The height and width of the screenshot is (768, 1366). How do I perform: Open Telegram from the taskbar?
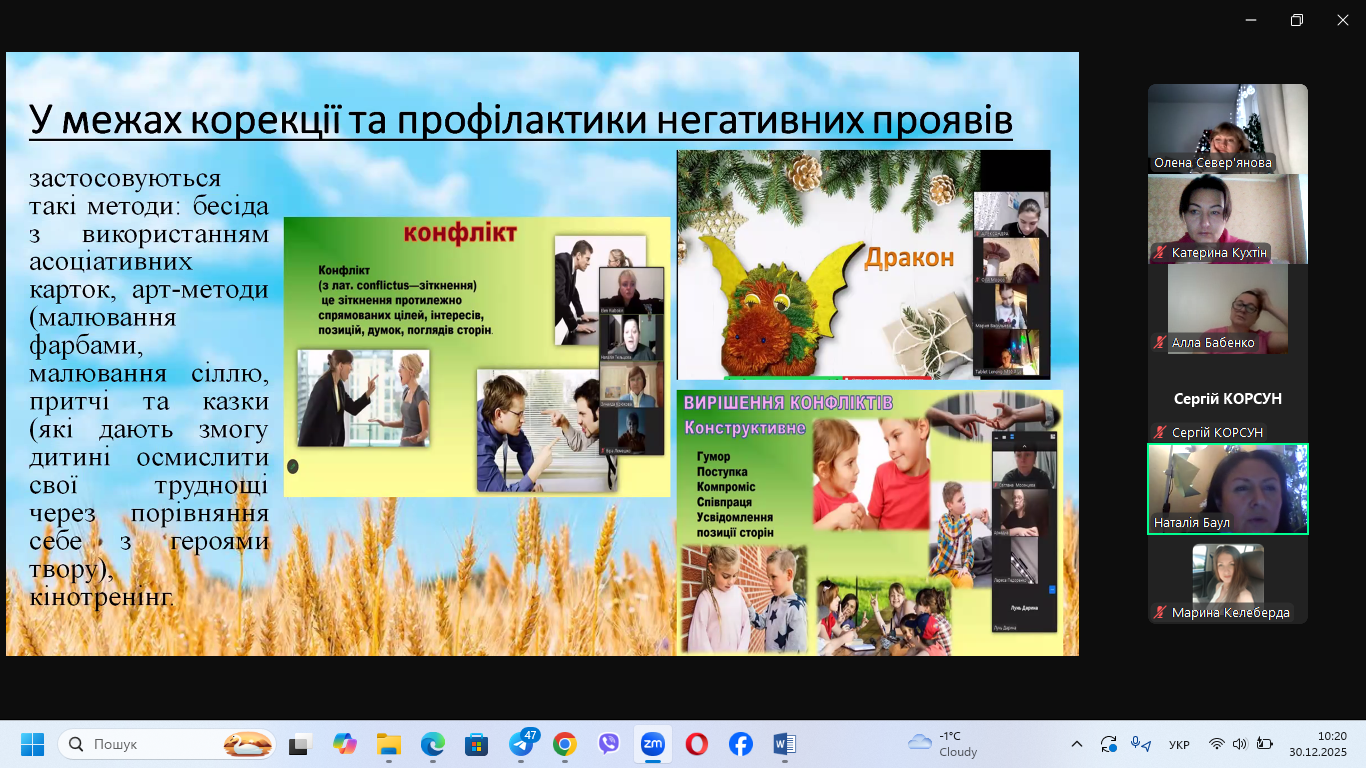(521, 744)
